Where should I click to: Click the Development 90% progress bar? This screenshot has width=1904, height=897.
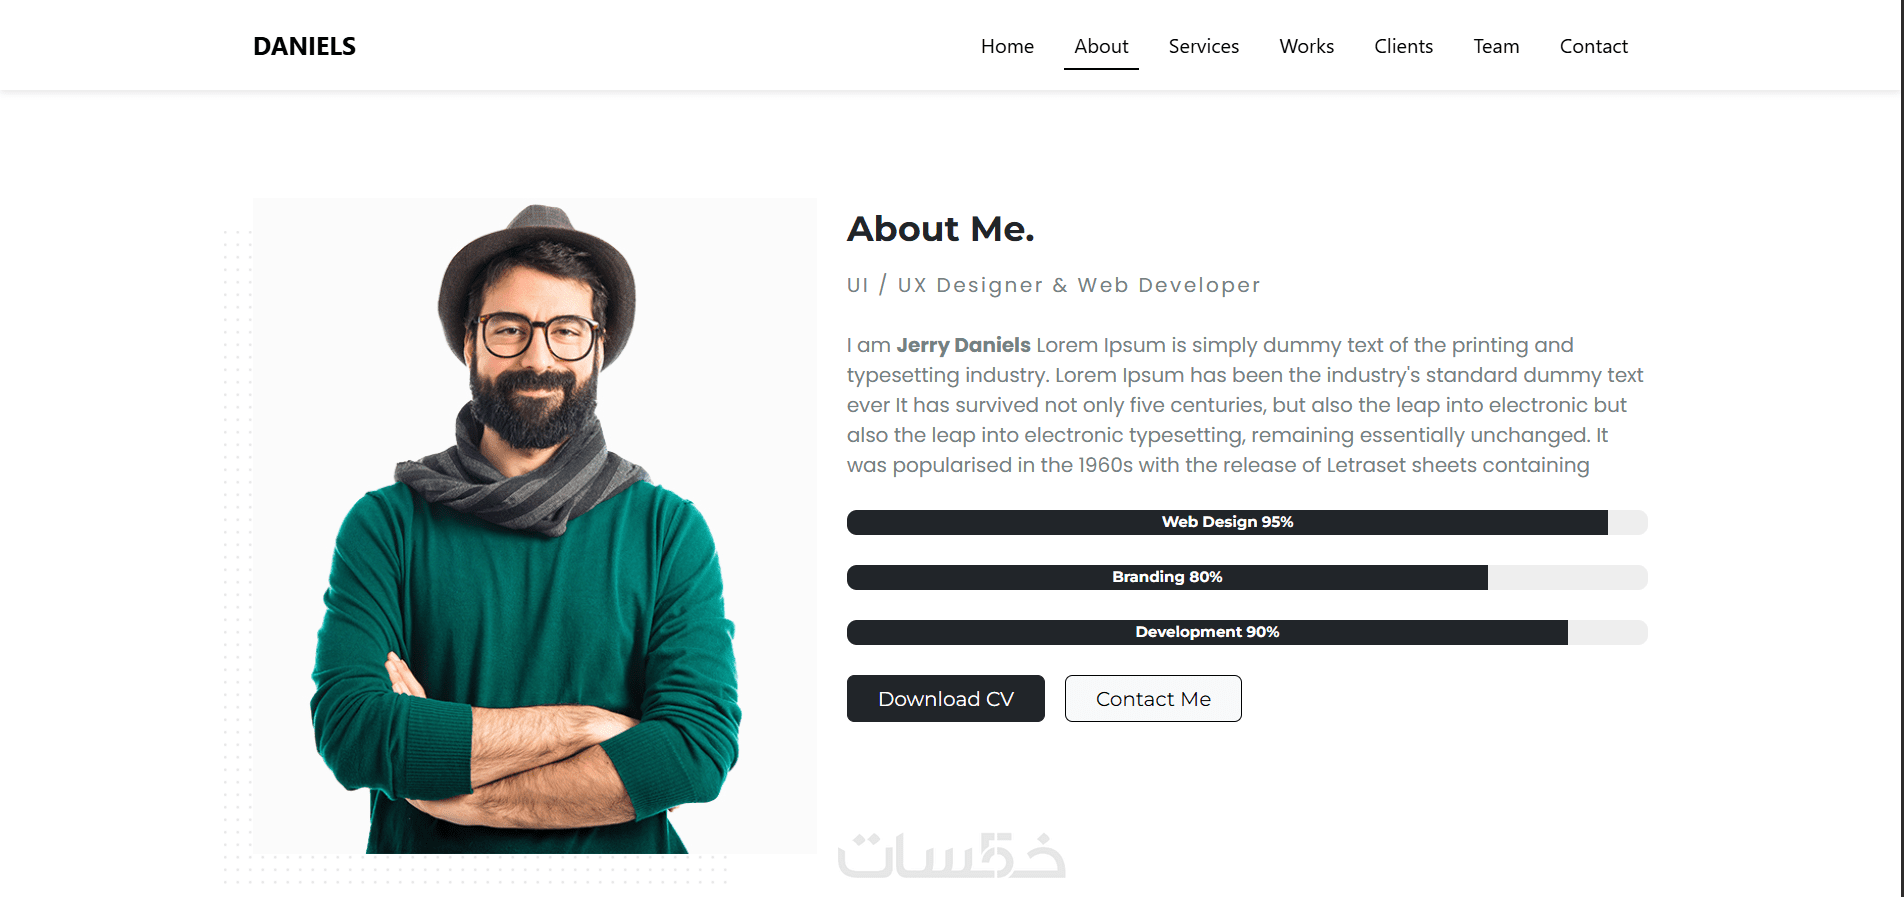[1247, 632]
